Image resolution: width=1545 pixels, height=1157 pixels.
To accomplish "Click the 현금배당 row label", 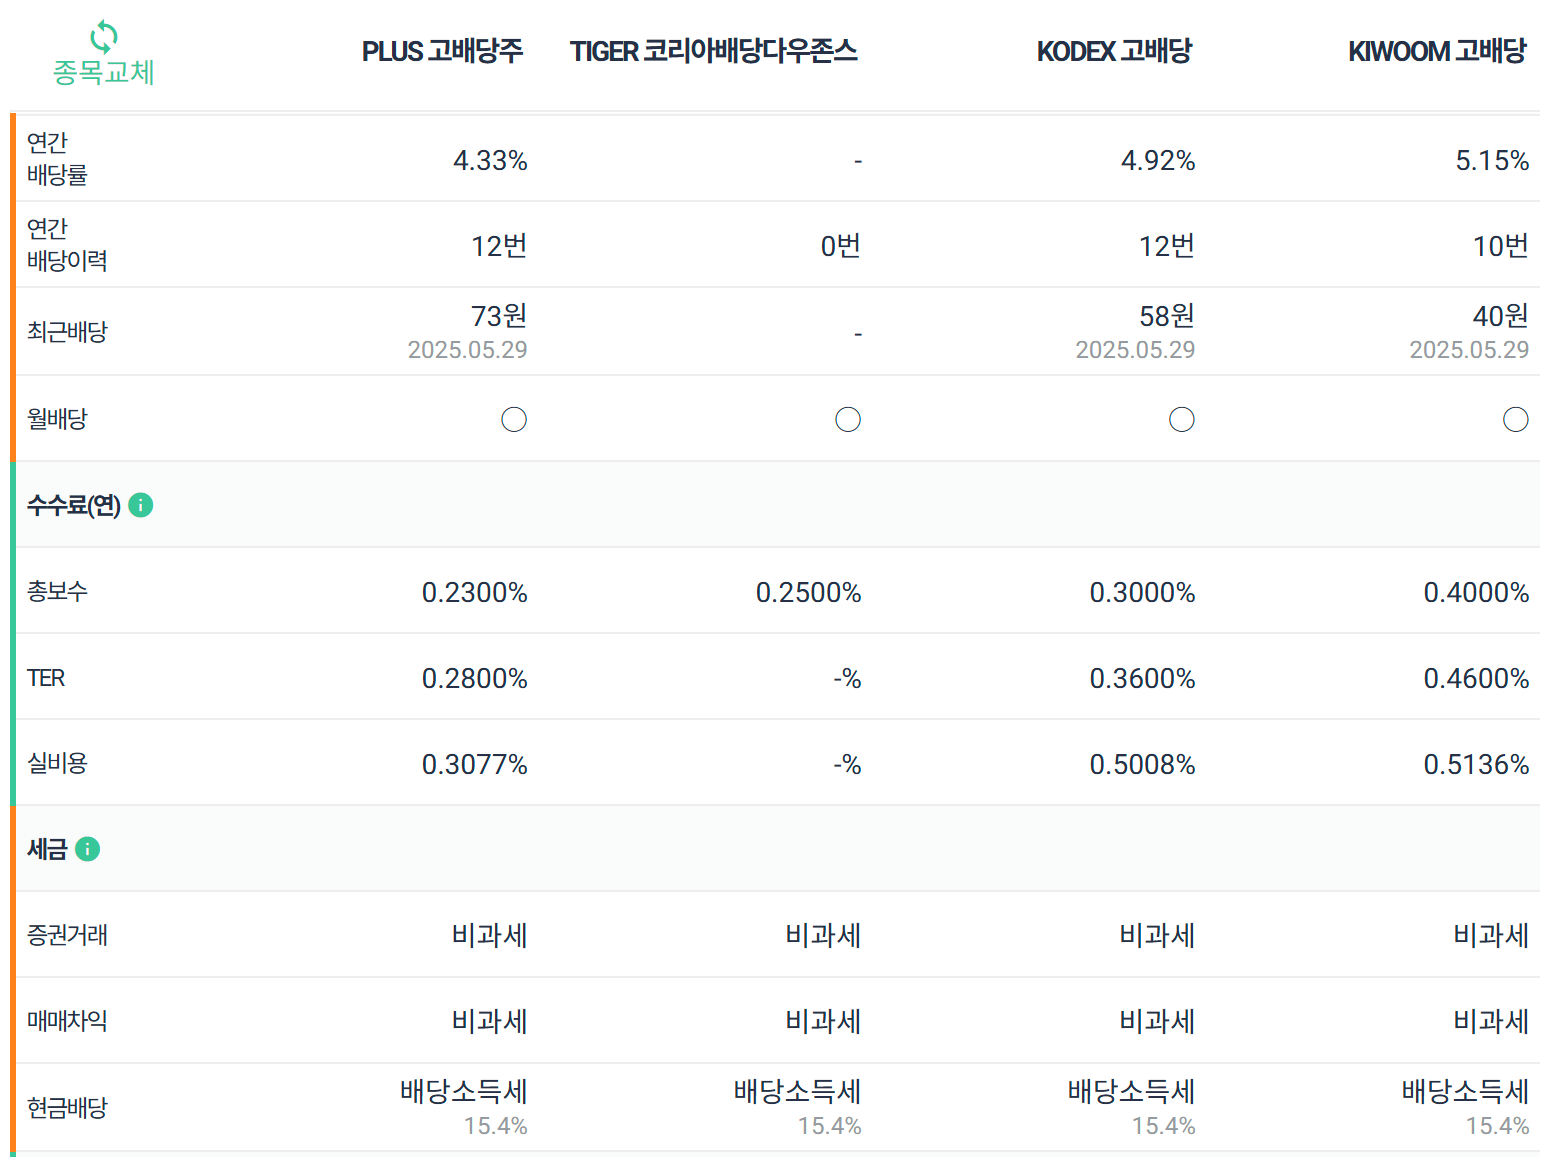I will pyautogui.click(x=67, y=1108).
